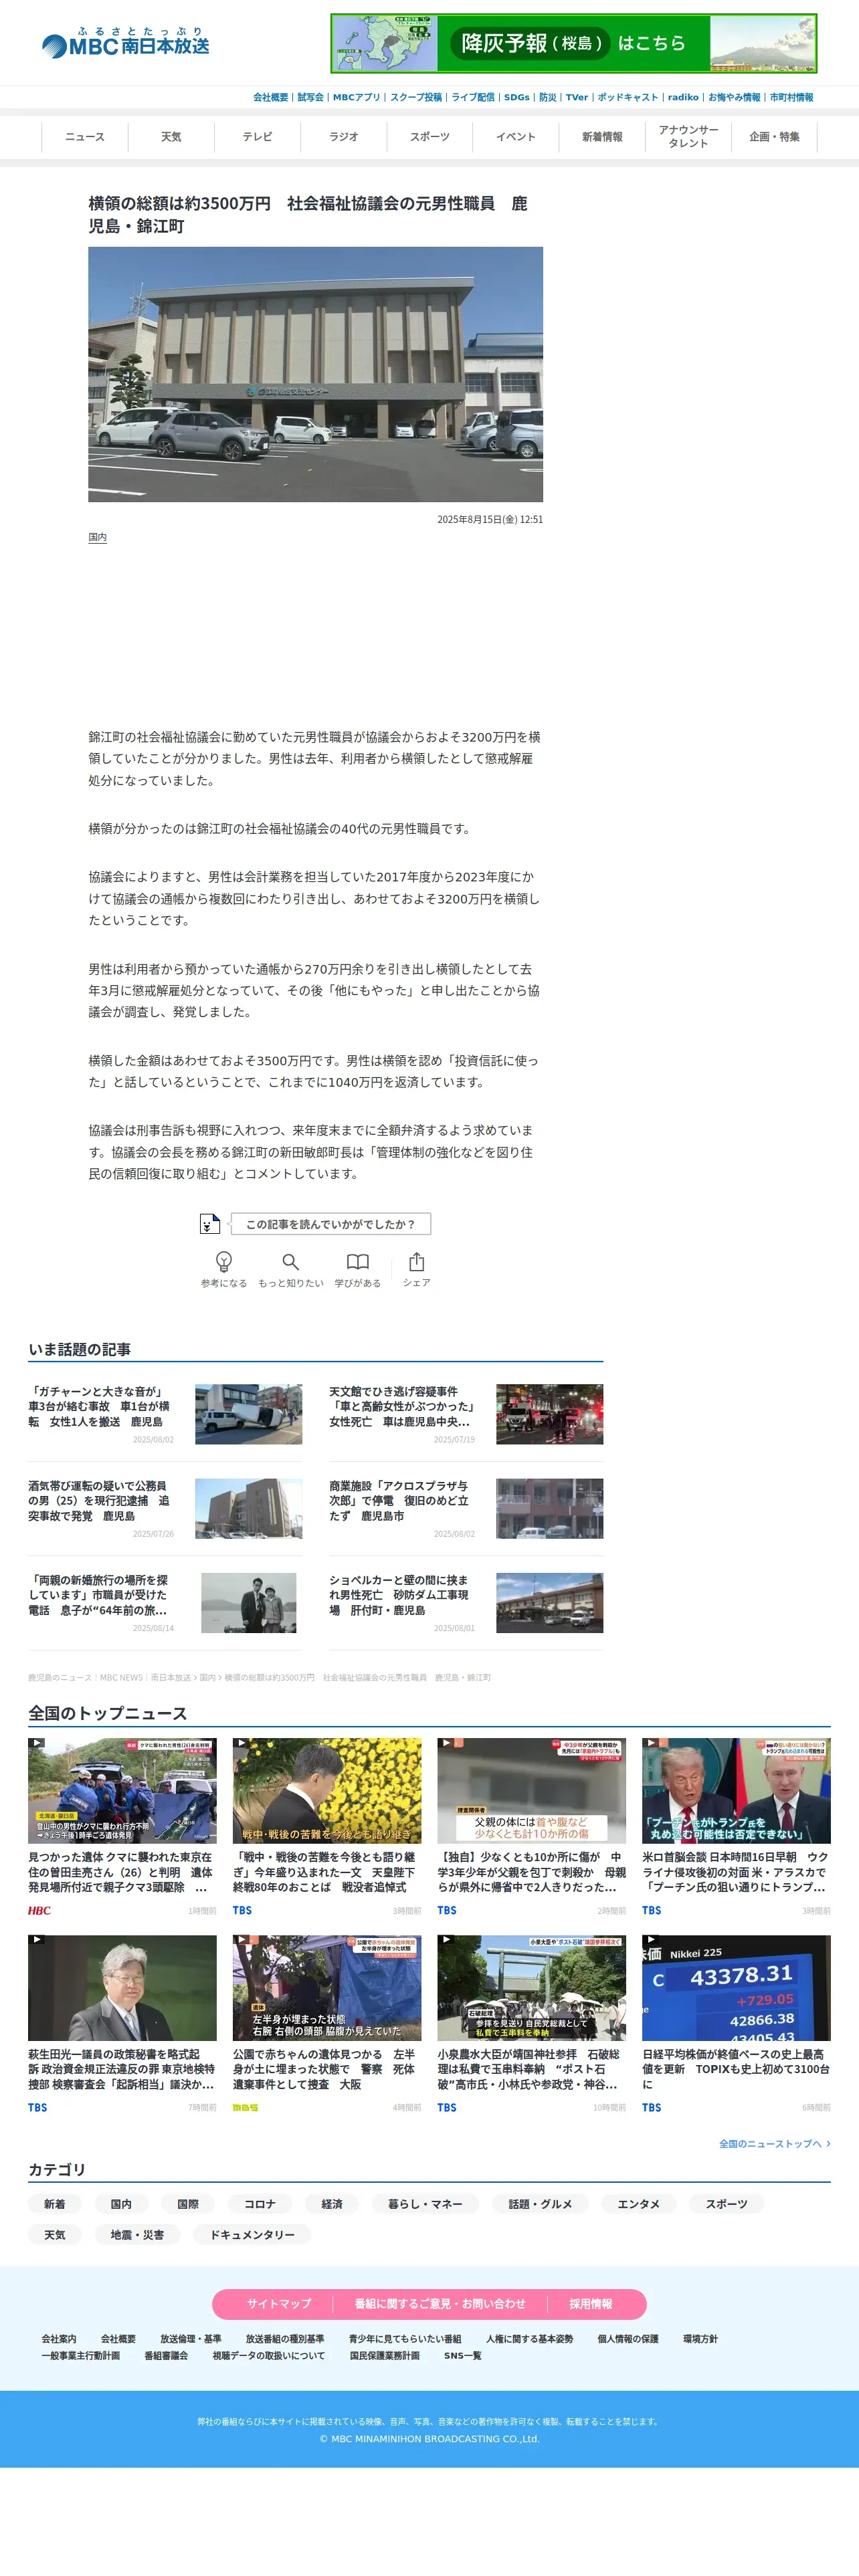
Task: Open the SNS一覧 footer link
Action: click(463, 2355)
